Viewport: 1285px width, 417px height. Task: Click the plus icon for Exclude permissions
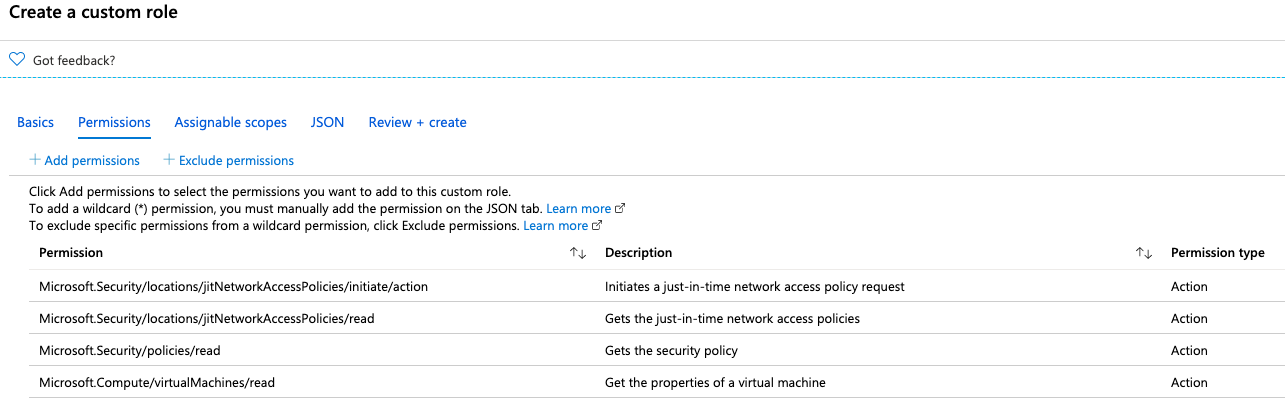tap(169, 160)
